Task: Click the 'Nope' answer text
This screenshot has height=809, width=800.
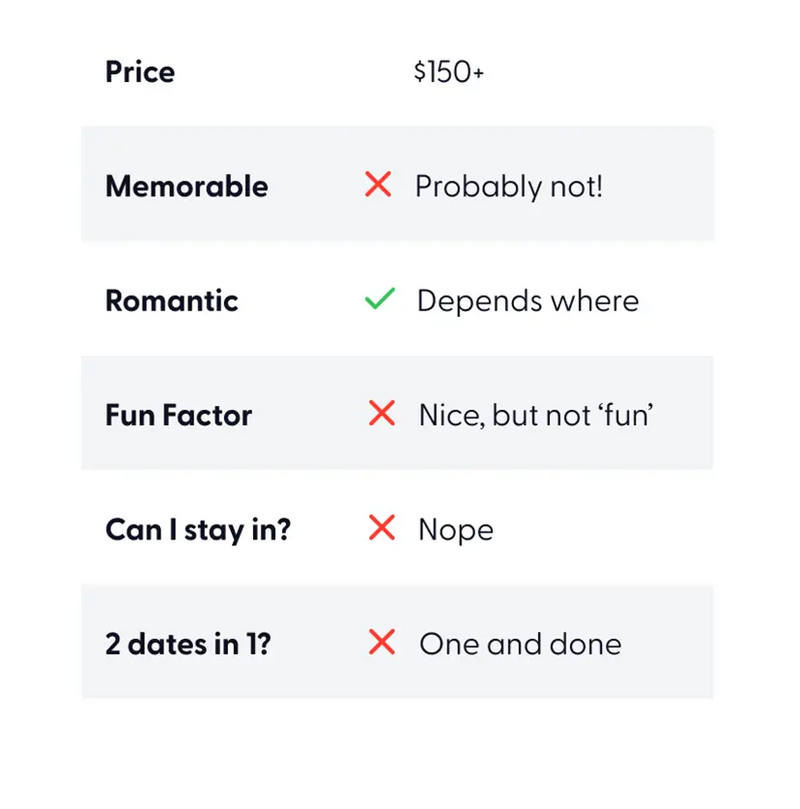Action: click(x=456, y=531)
